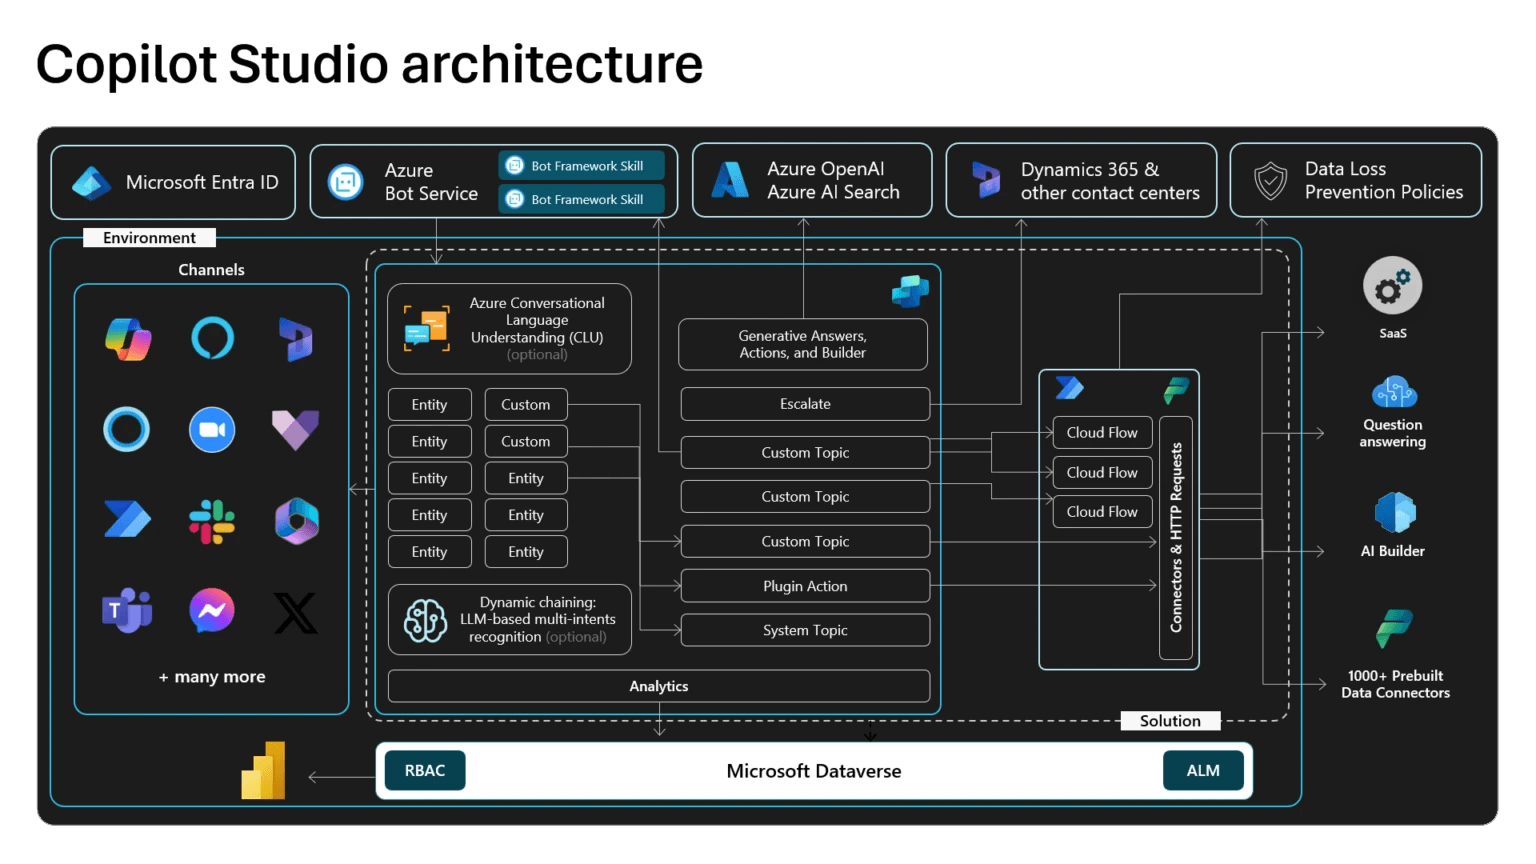Select the System Topic box
The width and height of the screenshot is (1536, 864).
(x=805, y=630)
